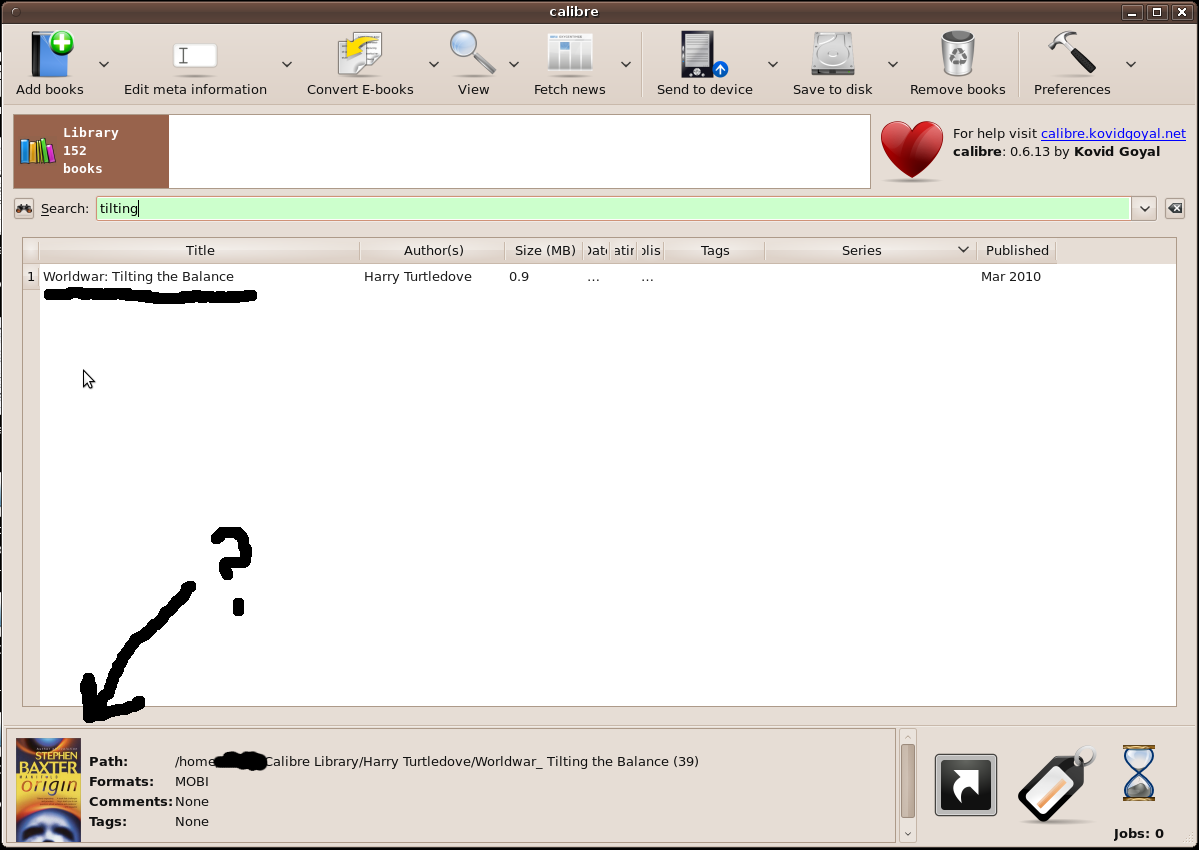Screen dimensions: 1199x850
Task: Open the book Path location text
Action: [x=437, y=761]
